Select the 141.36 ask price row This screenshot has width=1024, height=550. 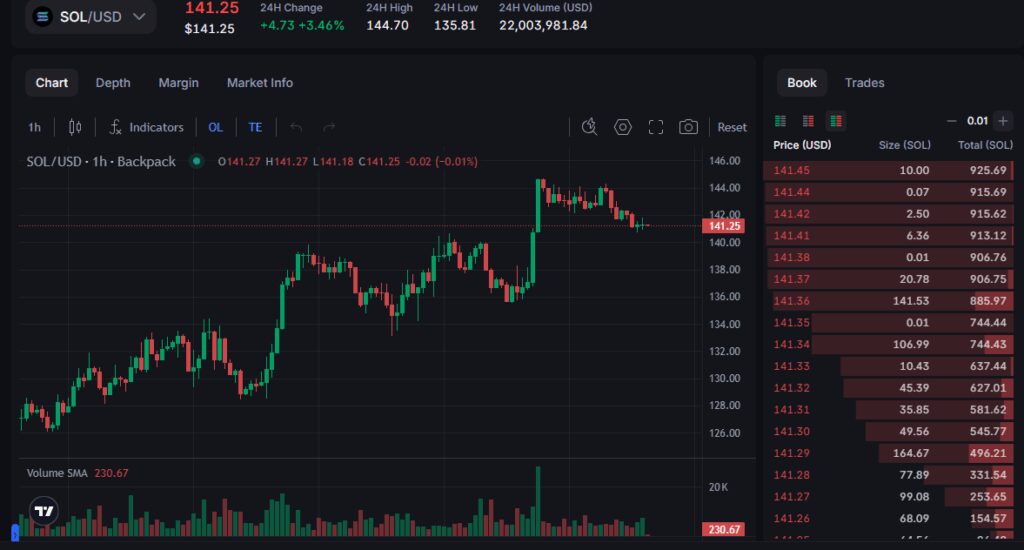[888, 301]
